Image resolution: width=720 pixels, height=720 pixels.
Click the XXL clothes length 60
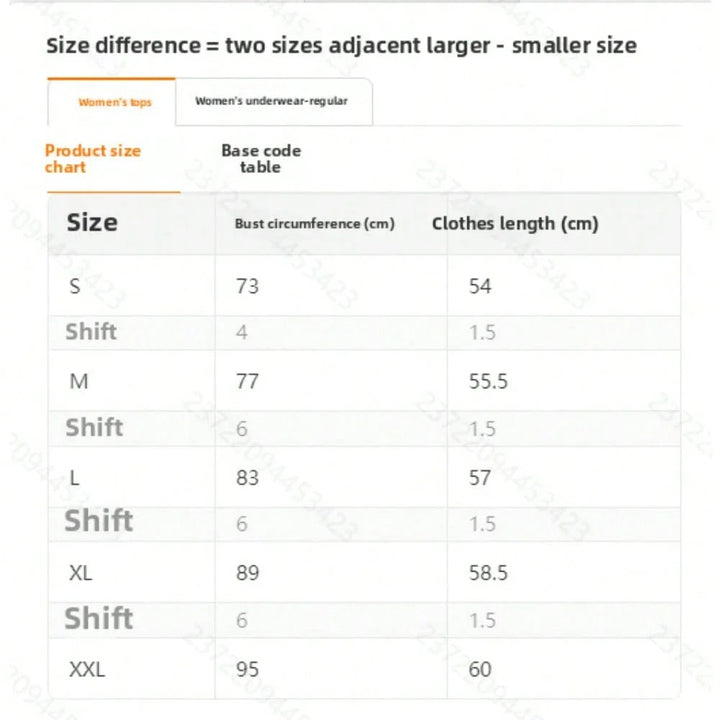pyautogui.click(x=480, y=668)
